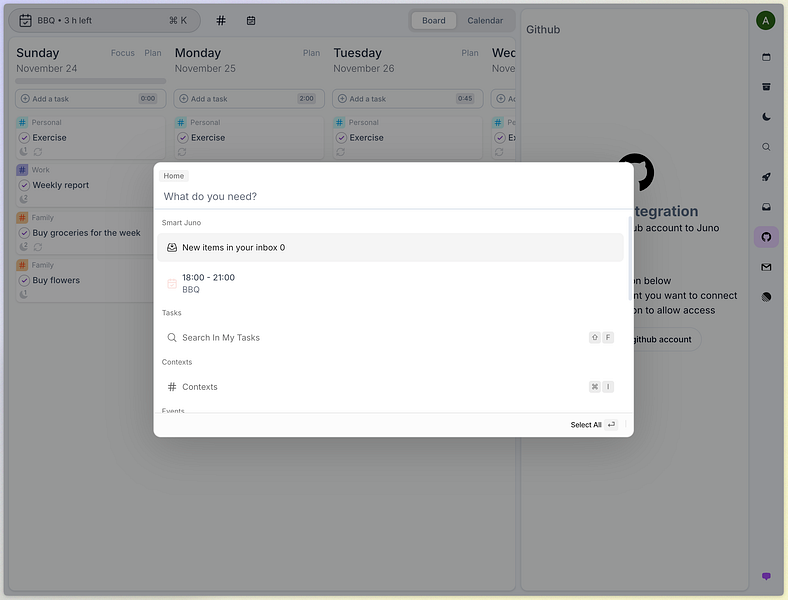Add a task under Sunday

click(90, 98)
